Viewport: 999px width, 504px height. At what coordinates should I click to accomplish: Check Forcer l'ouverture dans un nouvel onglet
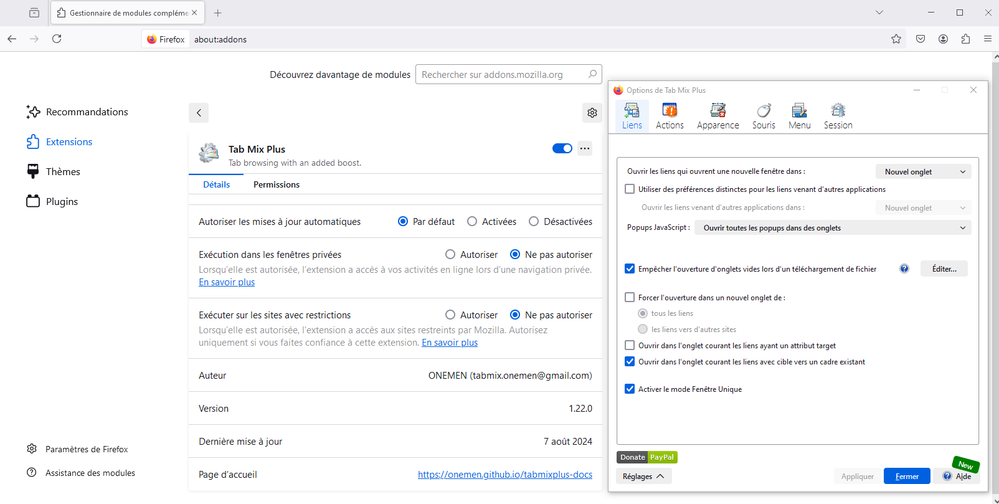pos(630,297)
